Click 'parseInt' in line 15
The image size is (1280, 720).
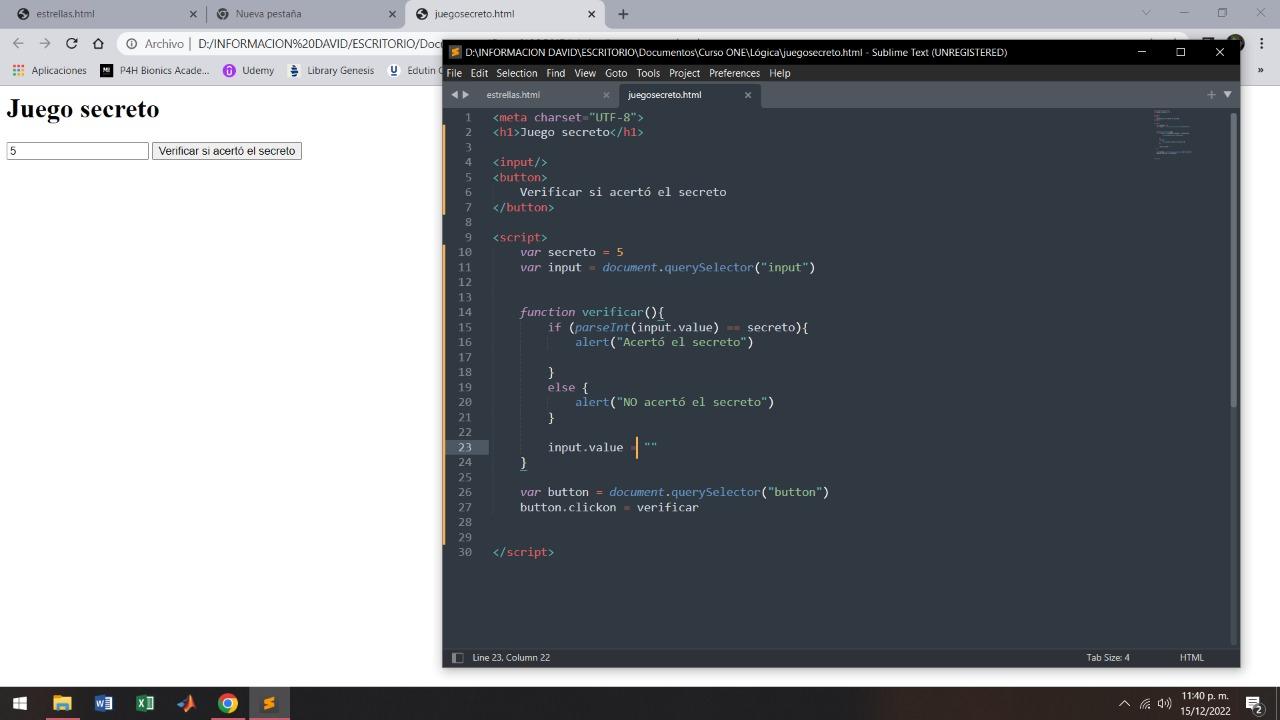coord(602,327)
